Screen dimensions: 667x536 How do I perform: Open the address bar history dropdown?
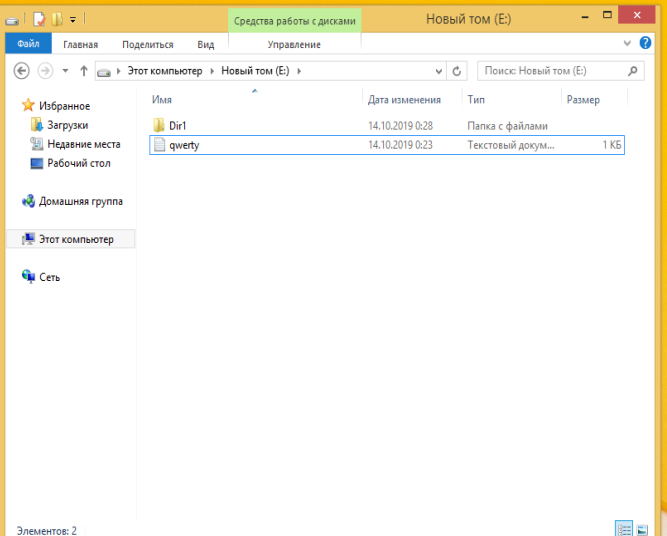click(x=438, y=71)
